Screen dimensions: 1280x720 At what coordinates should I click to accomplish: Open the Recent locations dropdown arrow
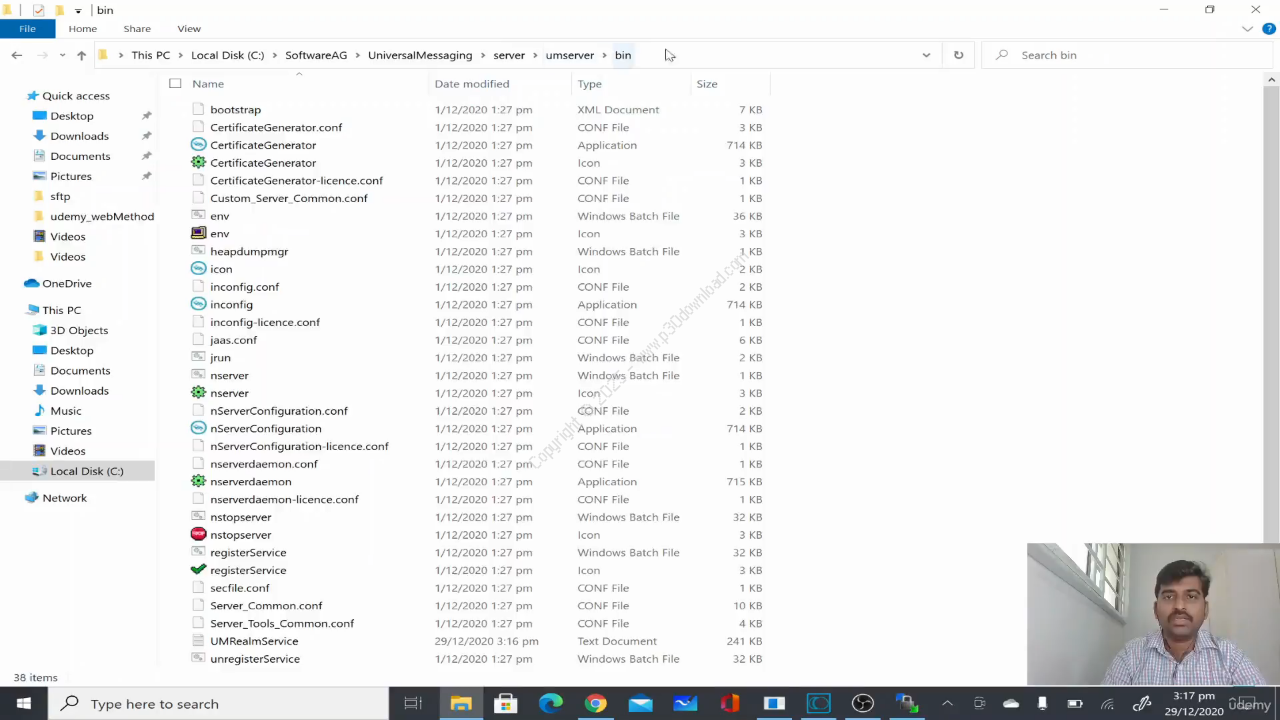pos(62,55)
